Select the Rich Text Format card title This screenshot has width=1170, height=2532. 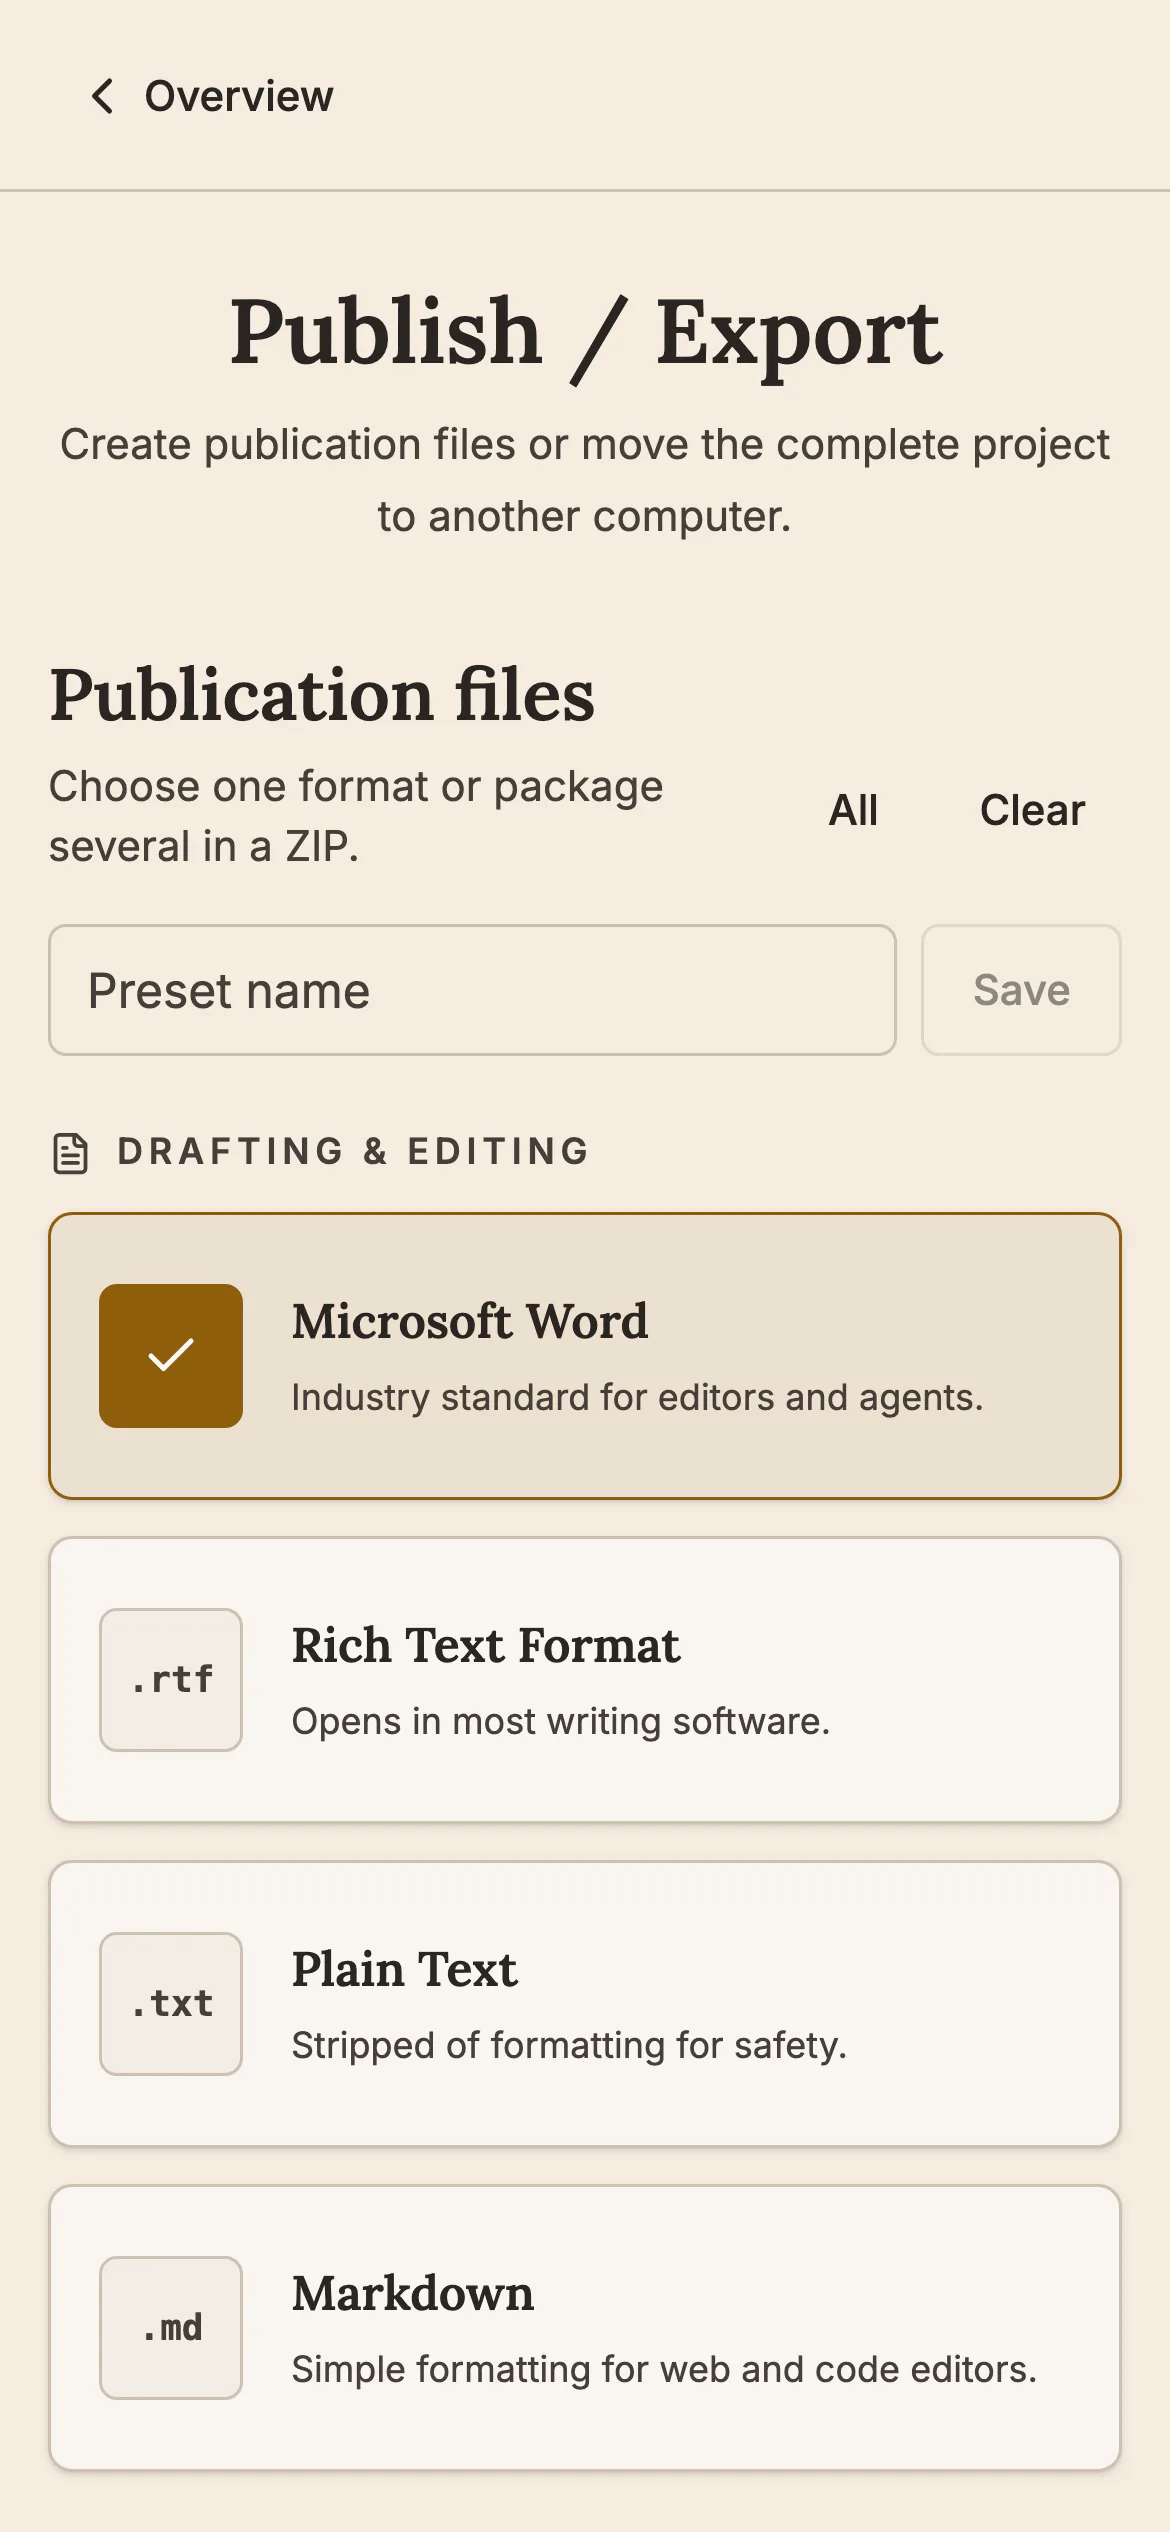click(486, 1645)
